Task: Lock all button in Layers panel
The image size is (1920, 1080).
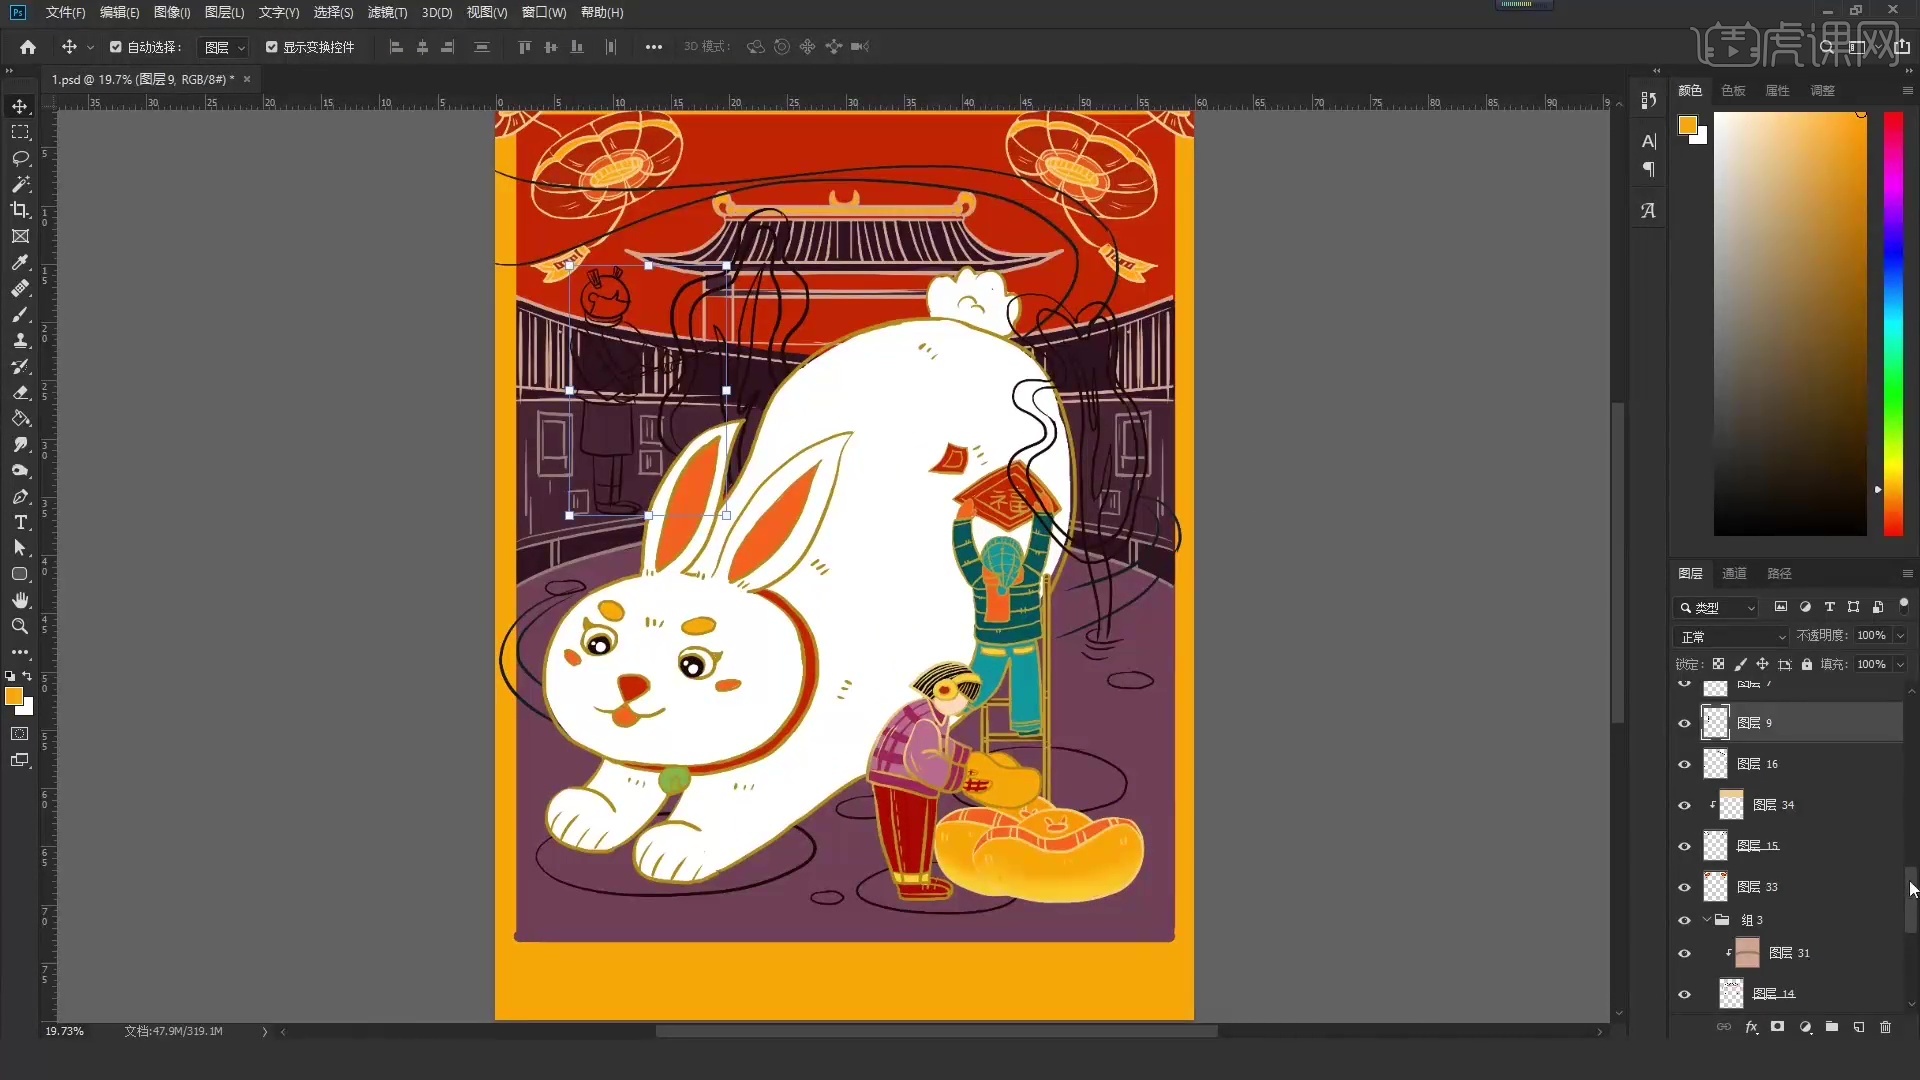Action: 1806,664
